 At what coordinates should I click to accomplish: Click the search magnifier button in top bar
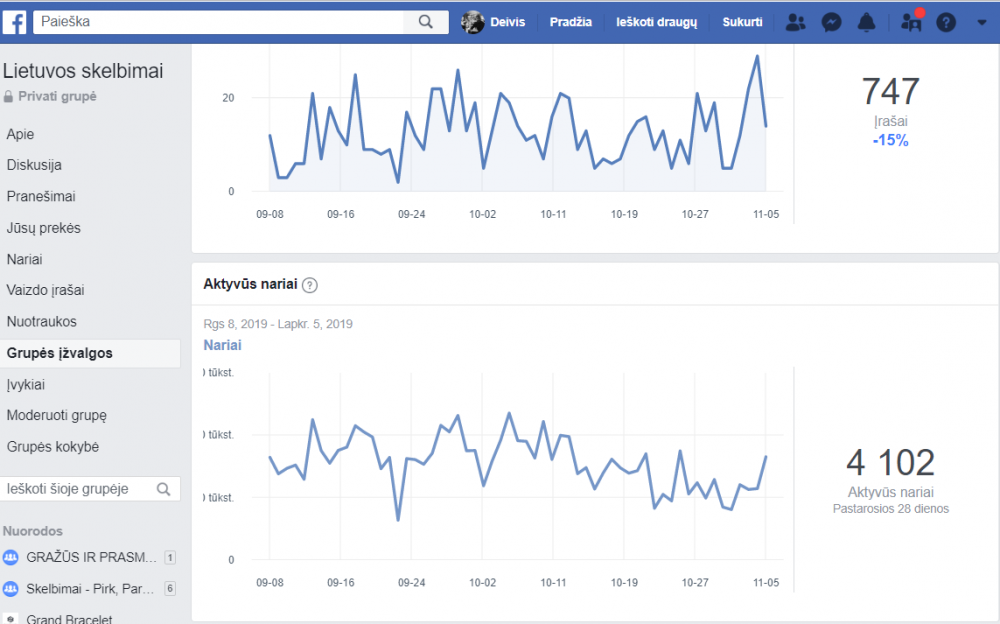(426, 22)
